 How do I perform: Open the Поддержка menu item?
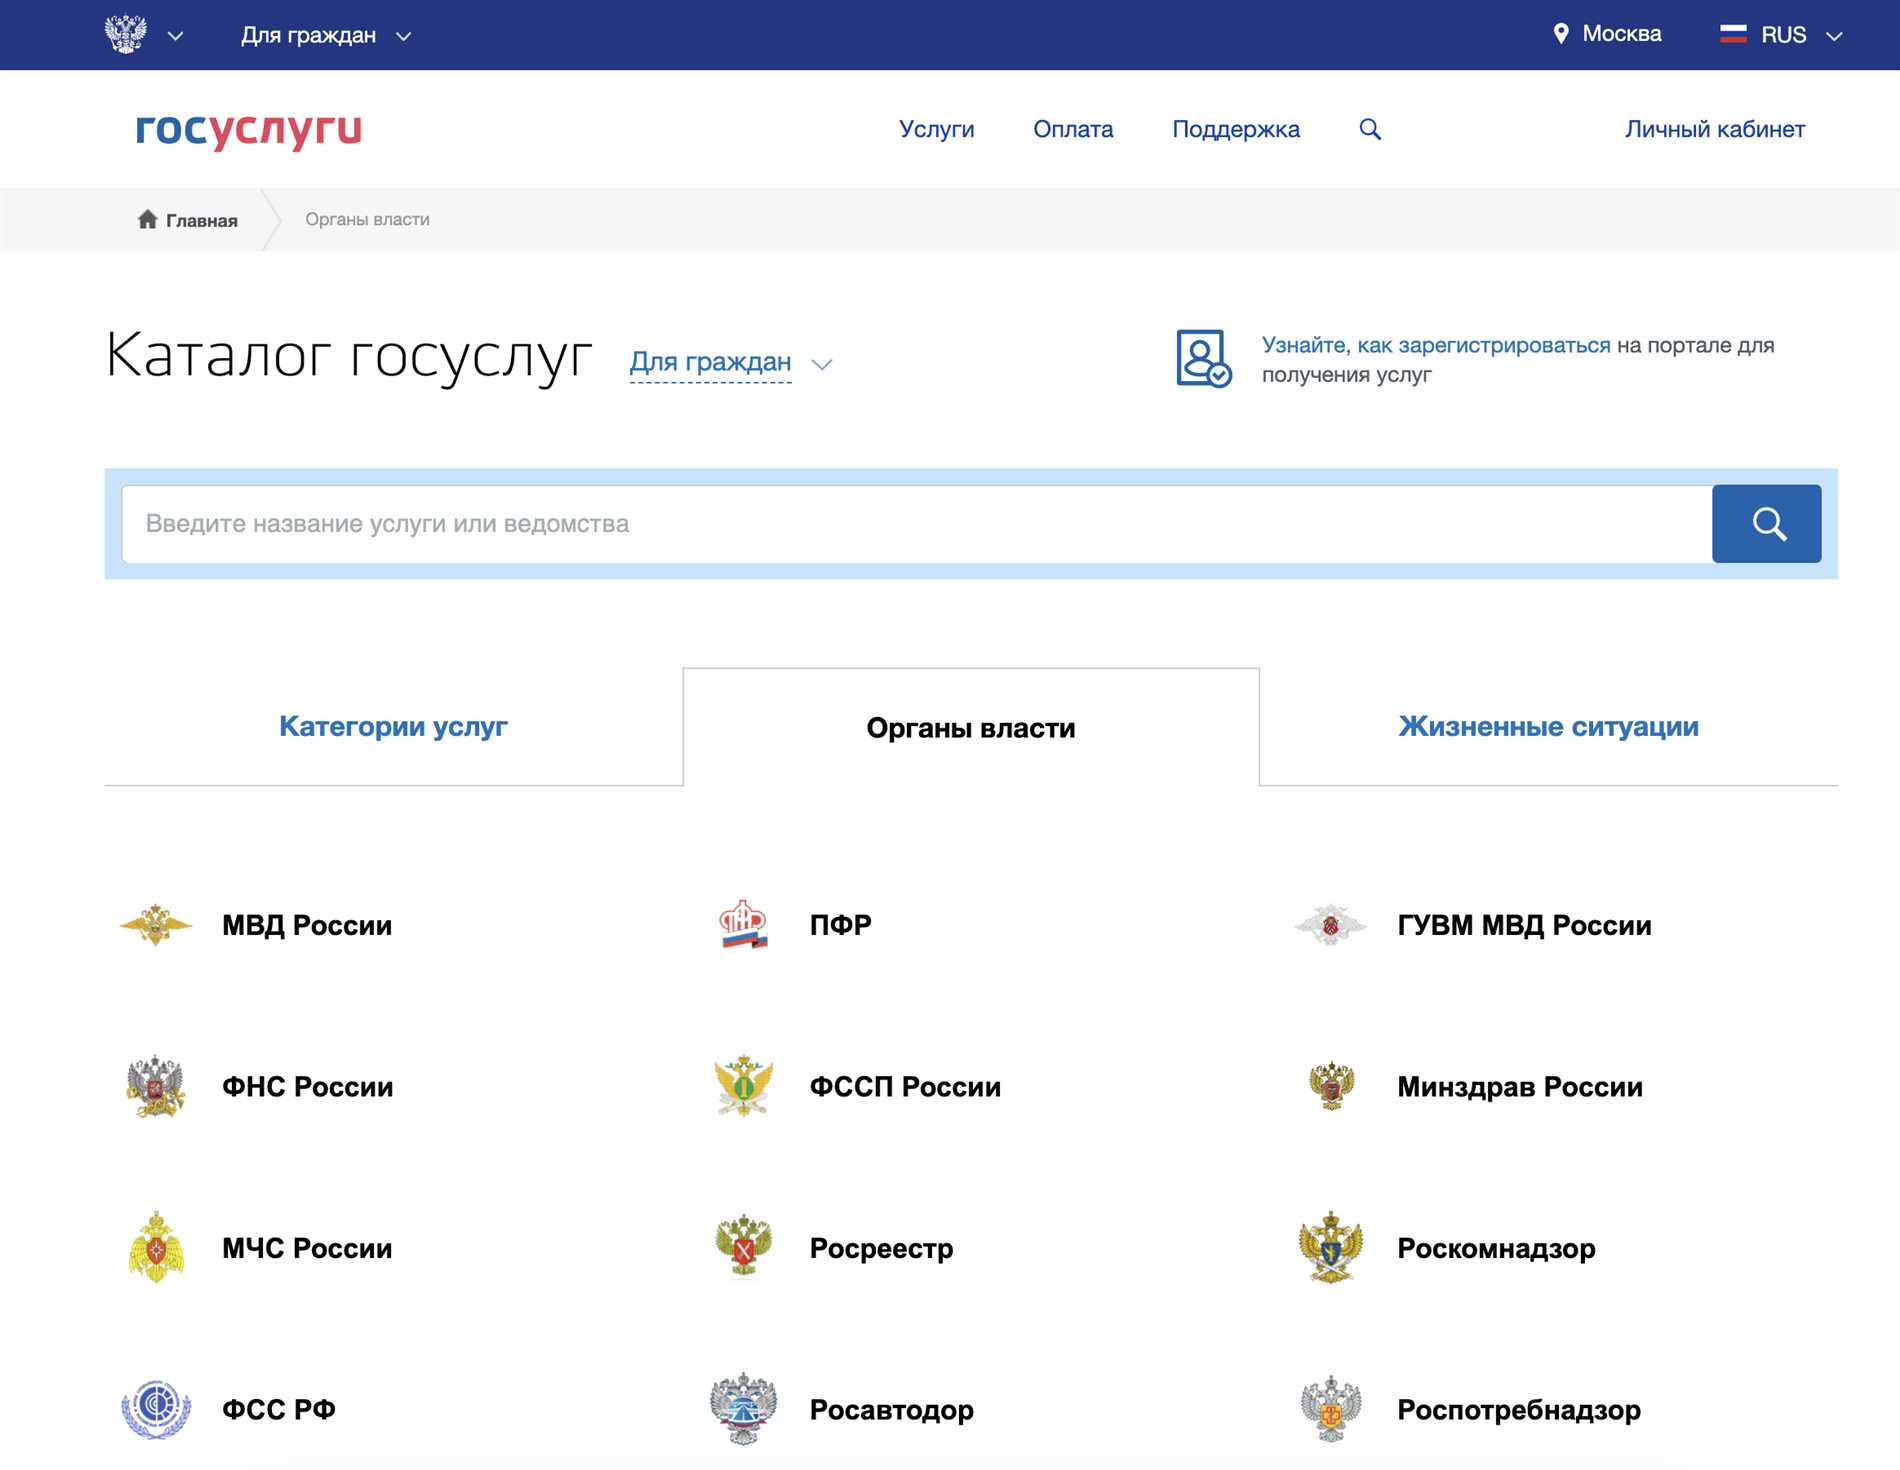1236,129
